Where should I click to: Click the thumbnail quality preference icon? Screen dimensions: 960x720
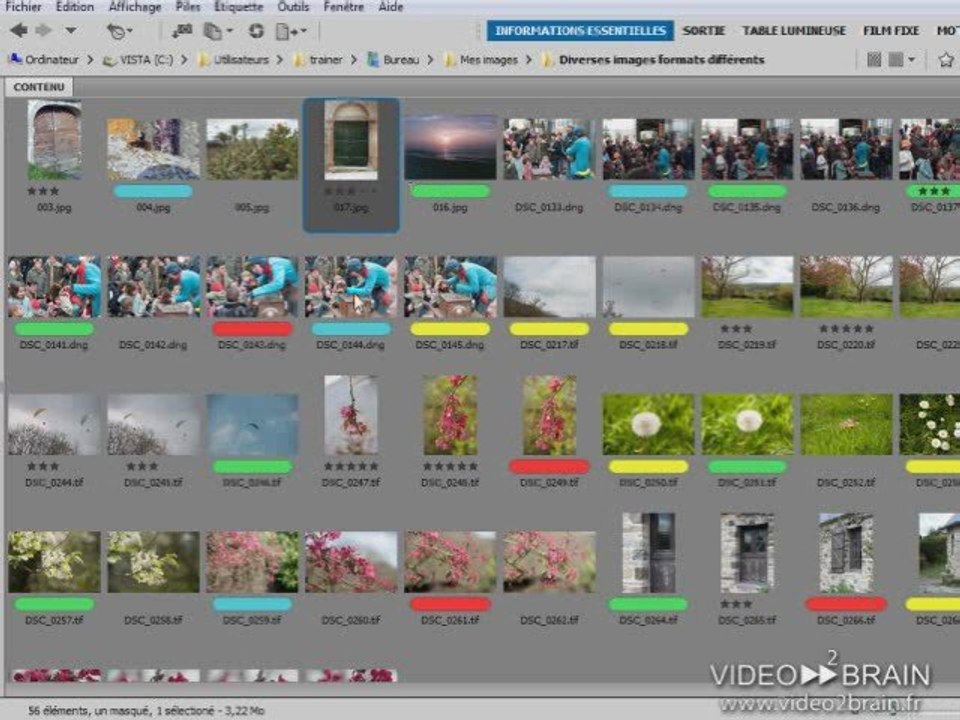coord(874,59)
